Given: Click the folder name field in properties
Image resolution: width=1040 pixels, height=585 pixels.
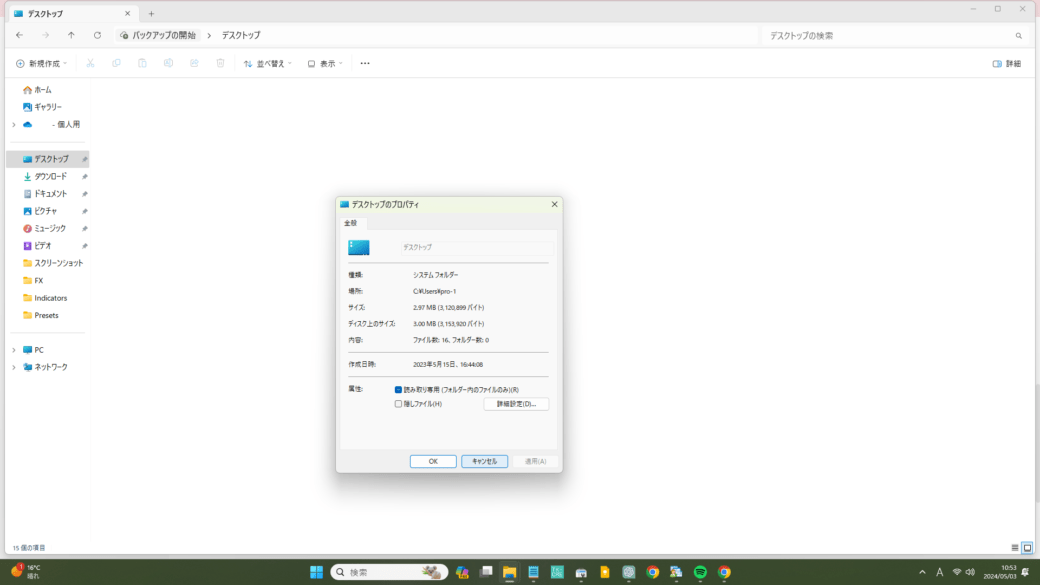Looking at the screenshot, I should click(477, 247).
